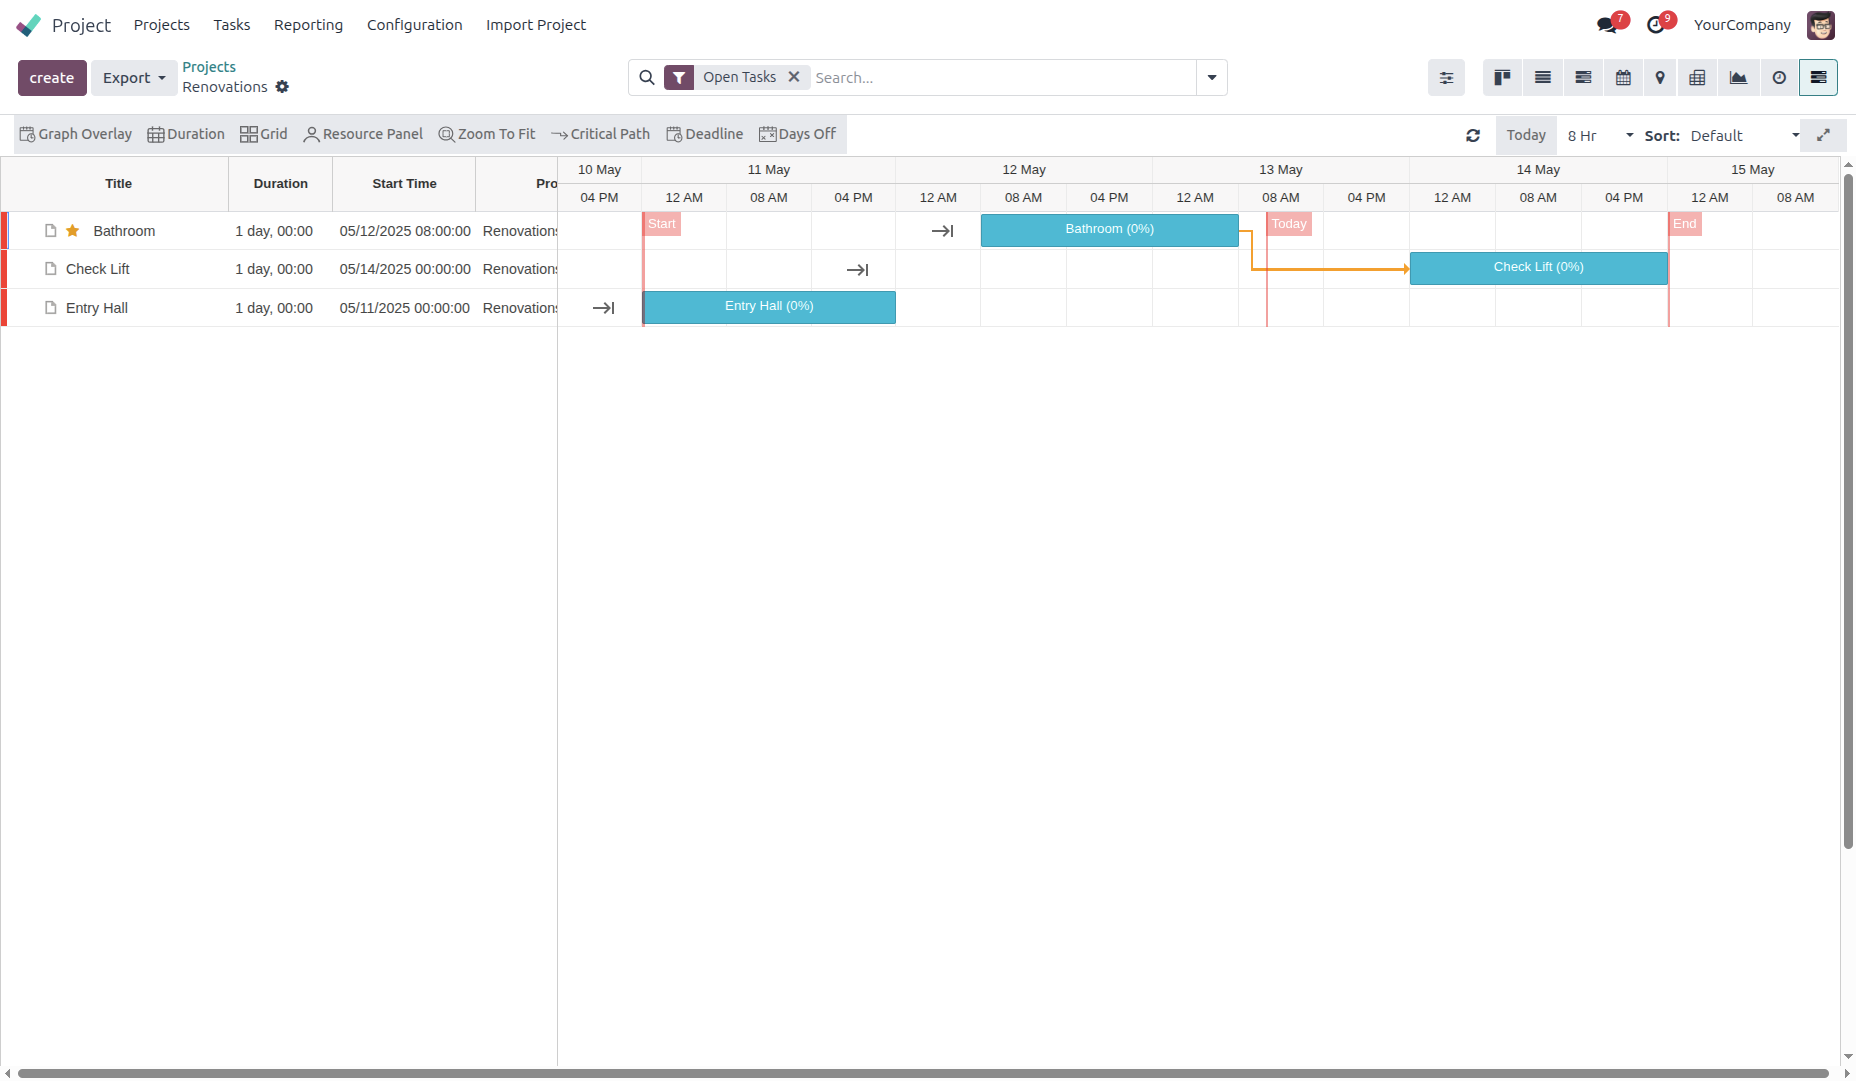
Task: Switch to Map view
Action: tap(1660, 78)
